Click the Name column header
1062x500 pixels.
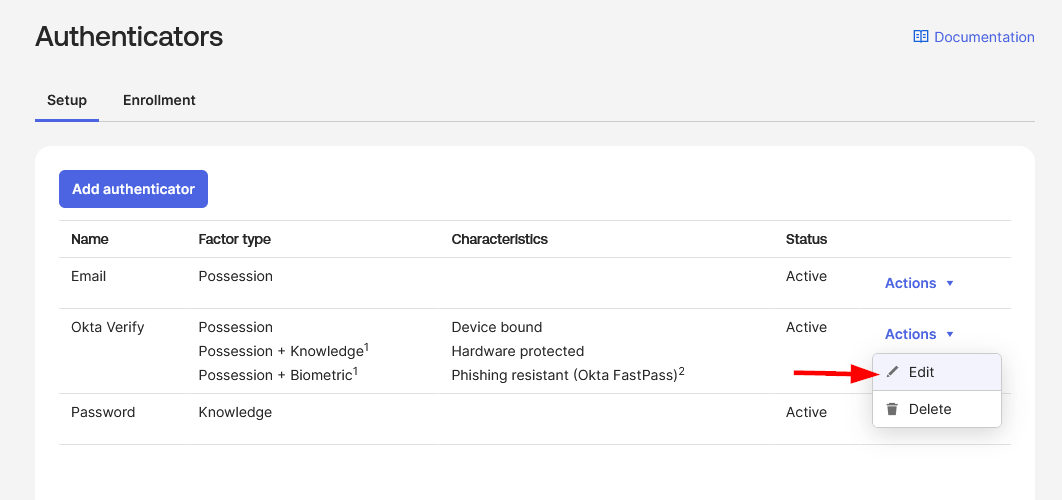[90, 239]
